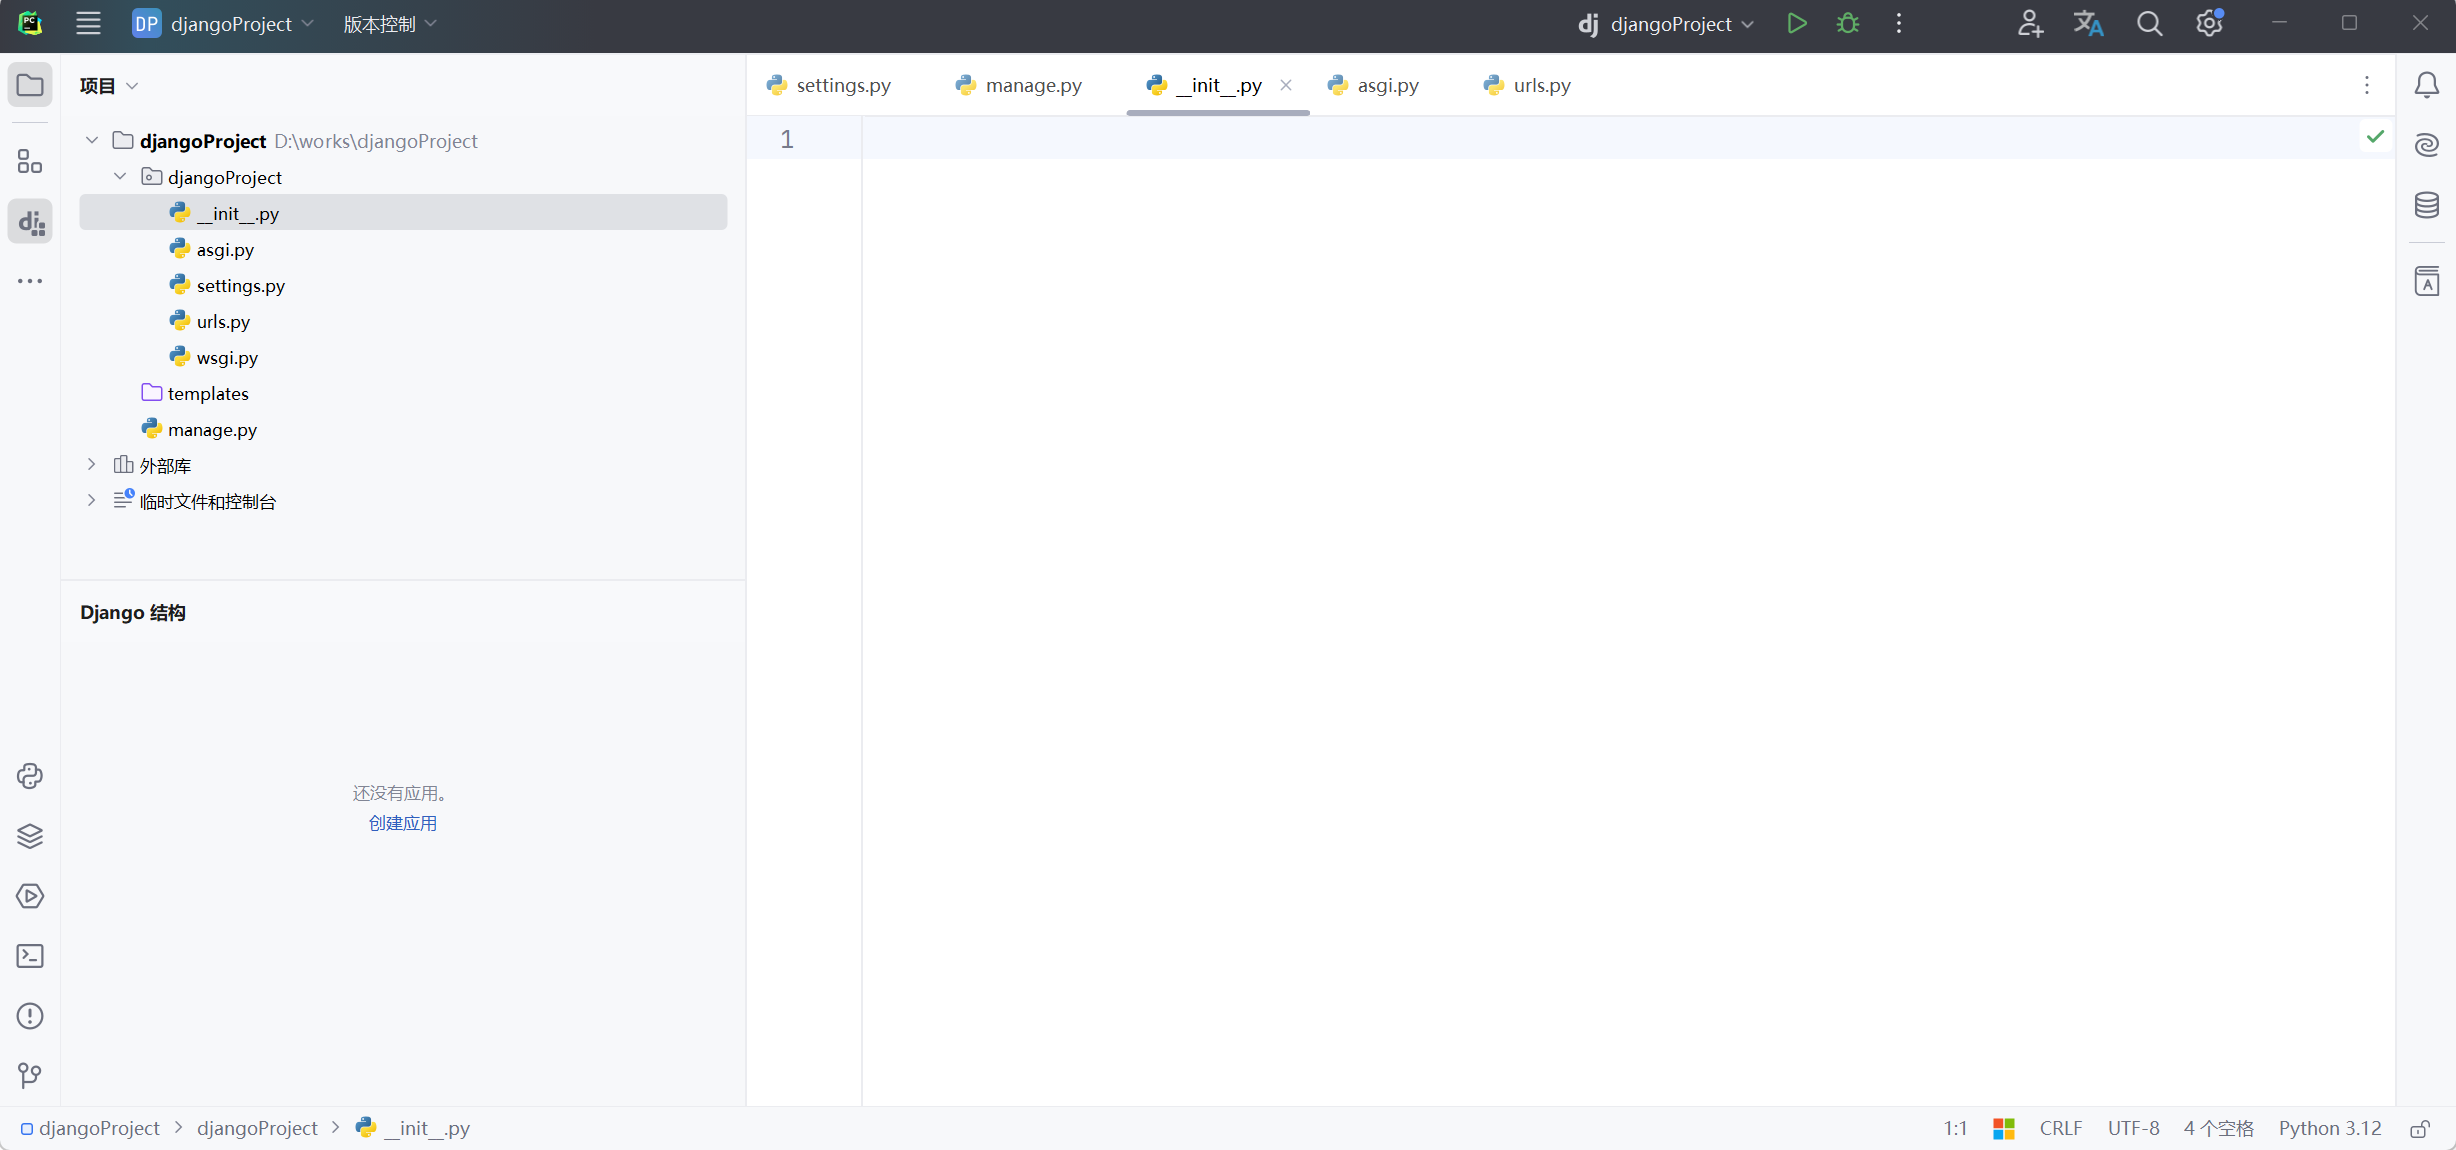Screen dimensions: 2456x1150
Task: Click the 创建应用 link
Action: pos(403,823)
